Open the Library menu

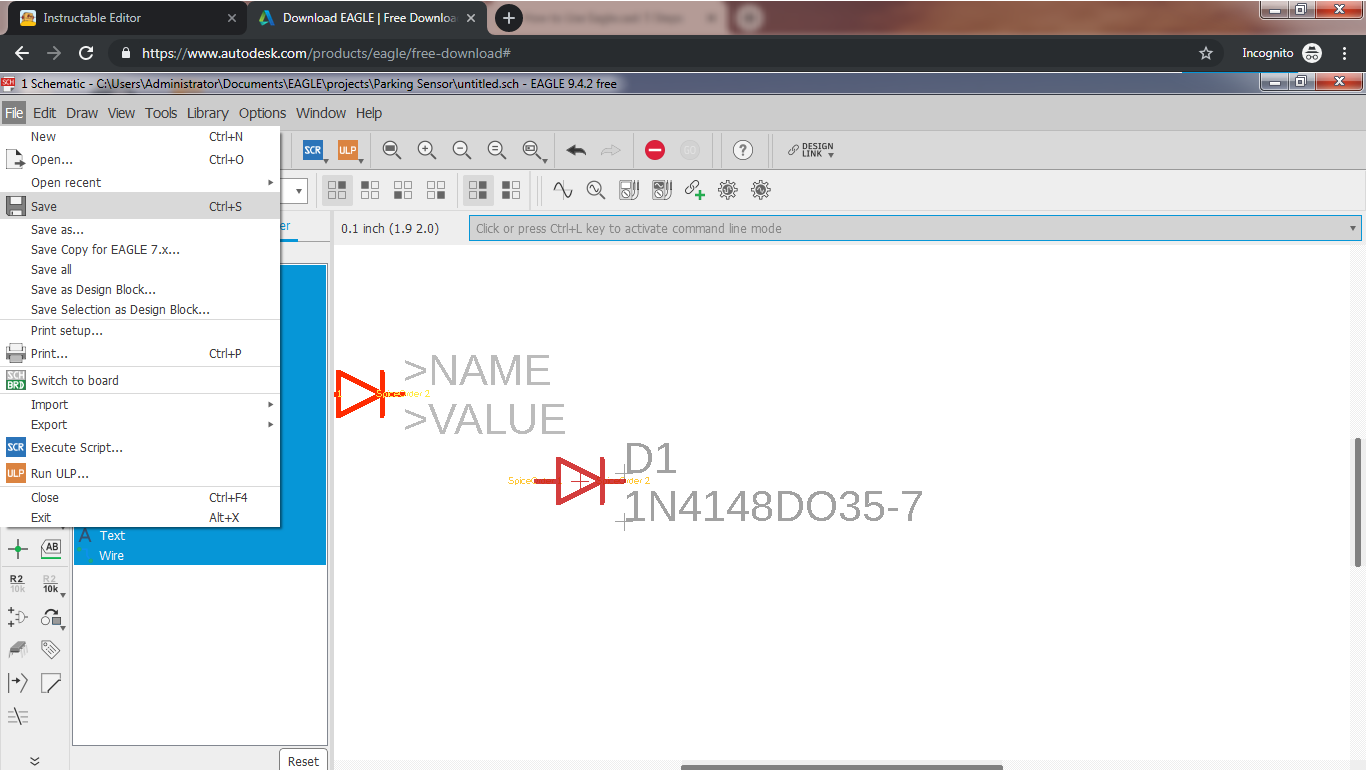(x=208, y=113)
